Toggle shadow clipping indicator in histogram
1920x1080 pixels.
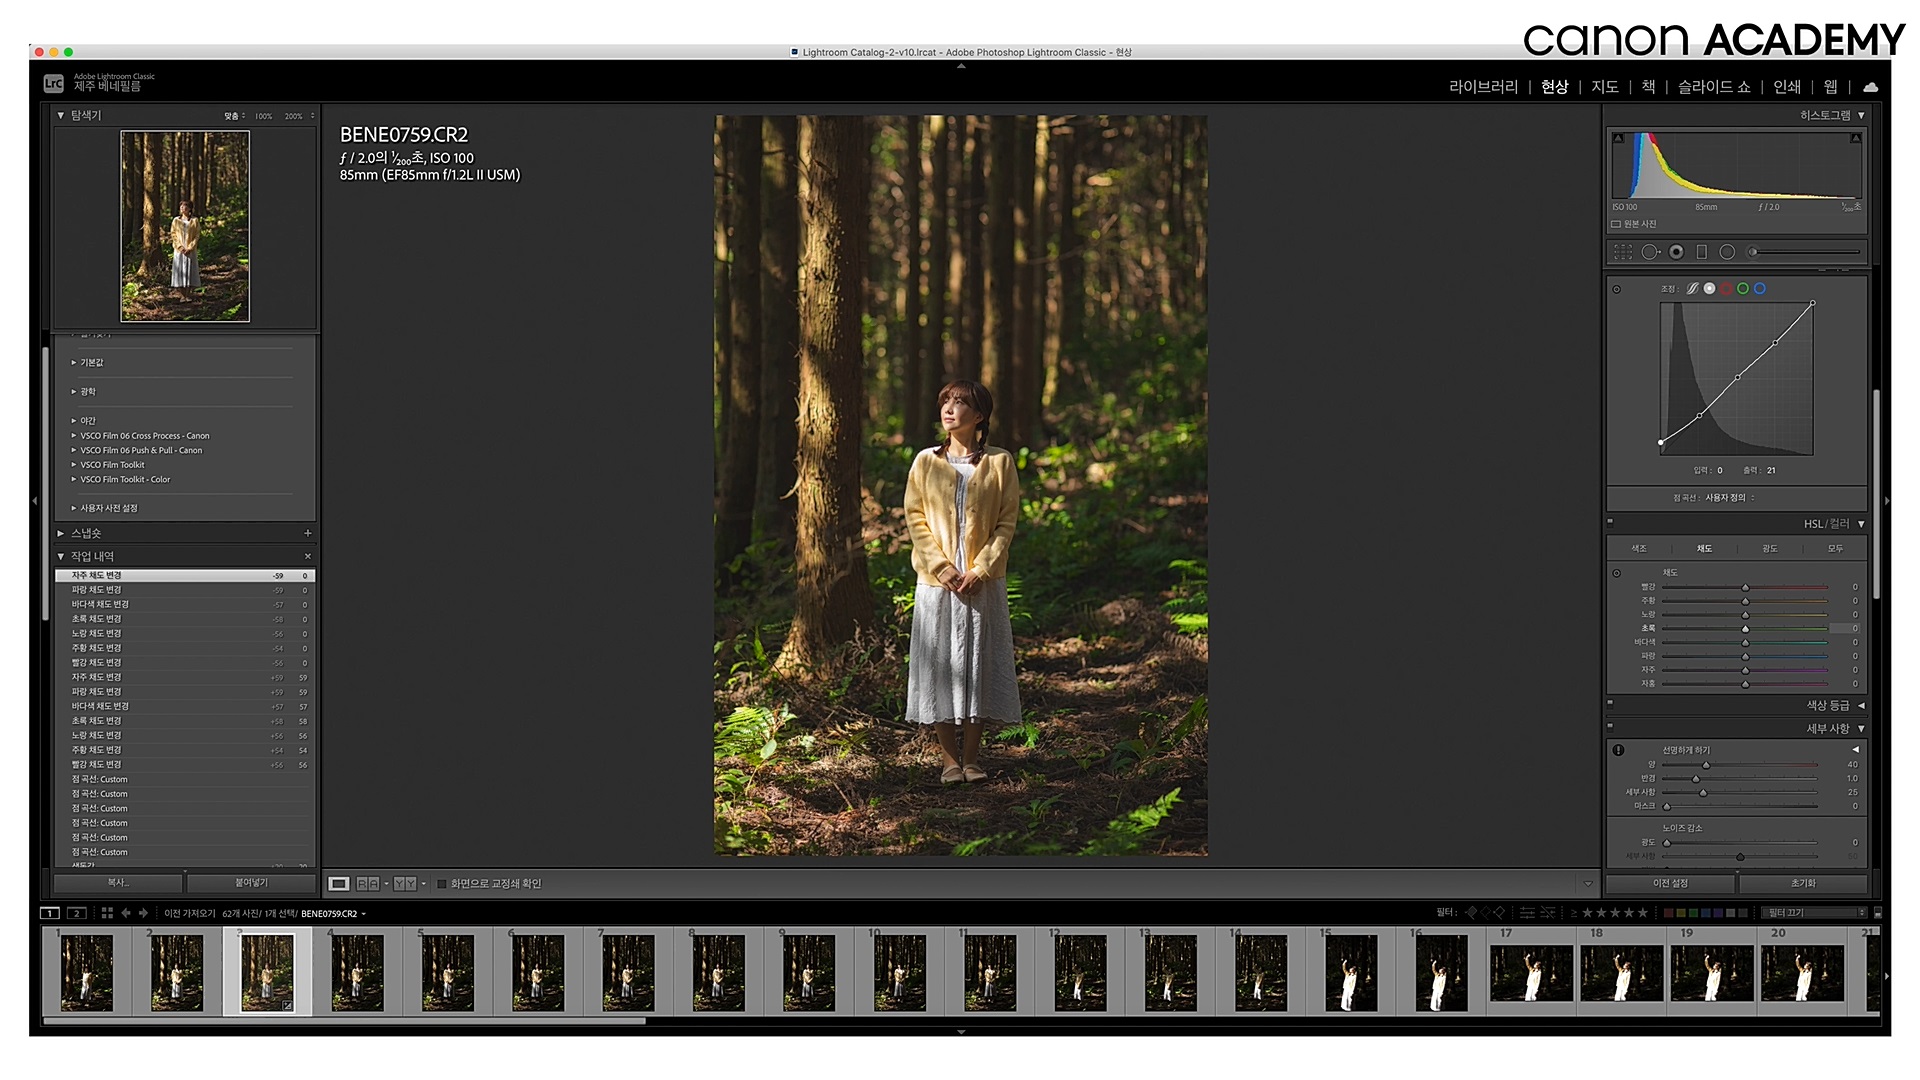(x=1618, y=138)
